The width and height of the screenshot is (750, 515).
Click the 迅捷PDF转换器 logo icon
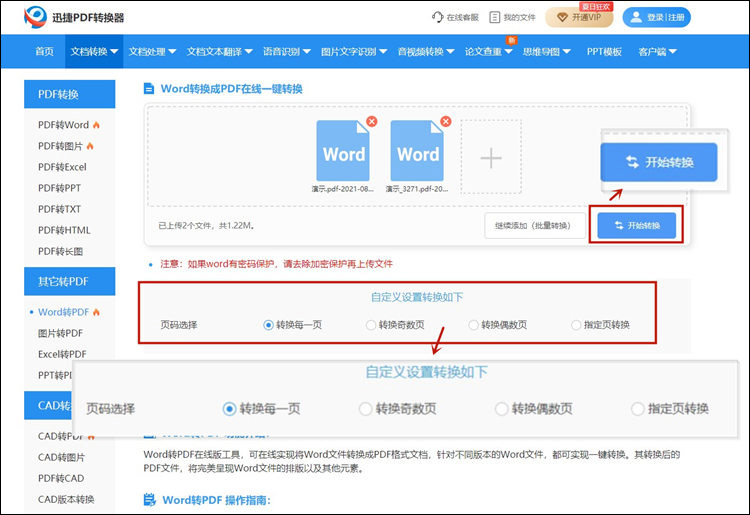(x=35, y=17)
